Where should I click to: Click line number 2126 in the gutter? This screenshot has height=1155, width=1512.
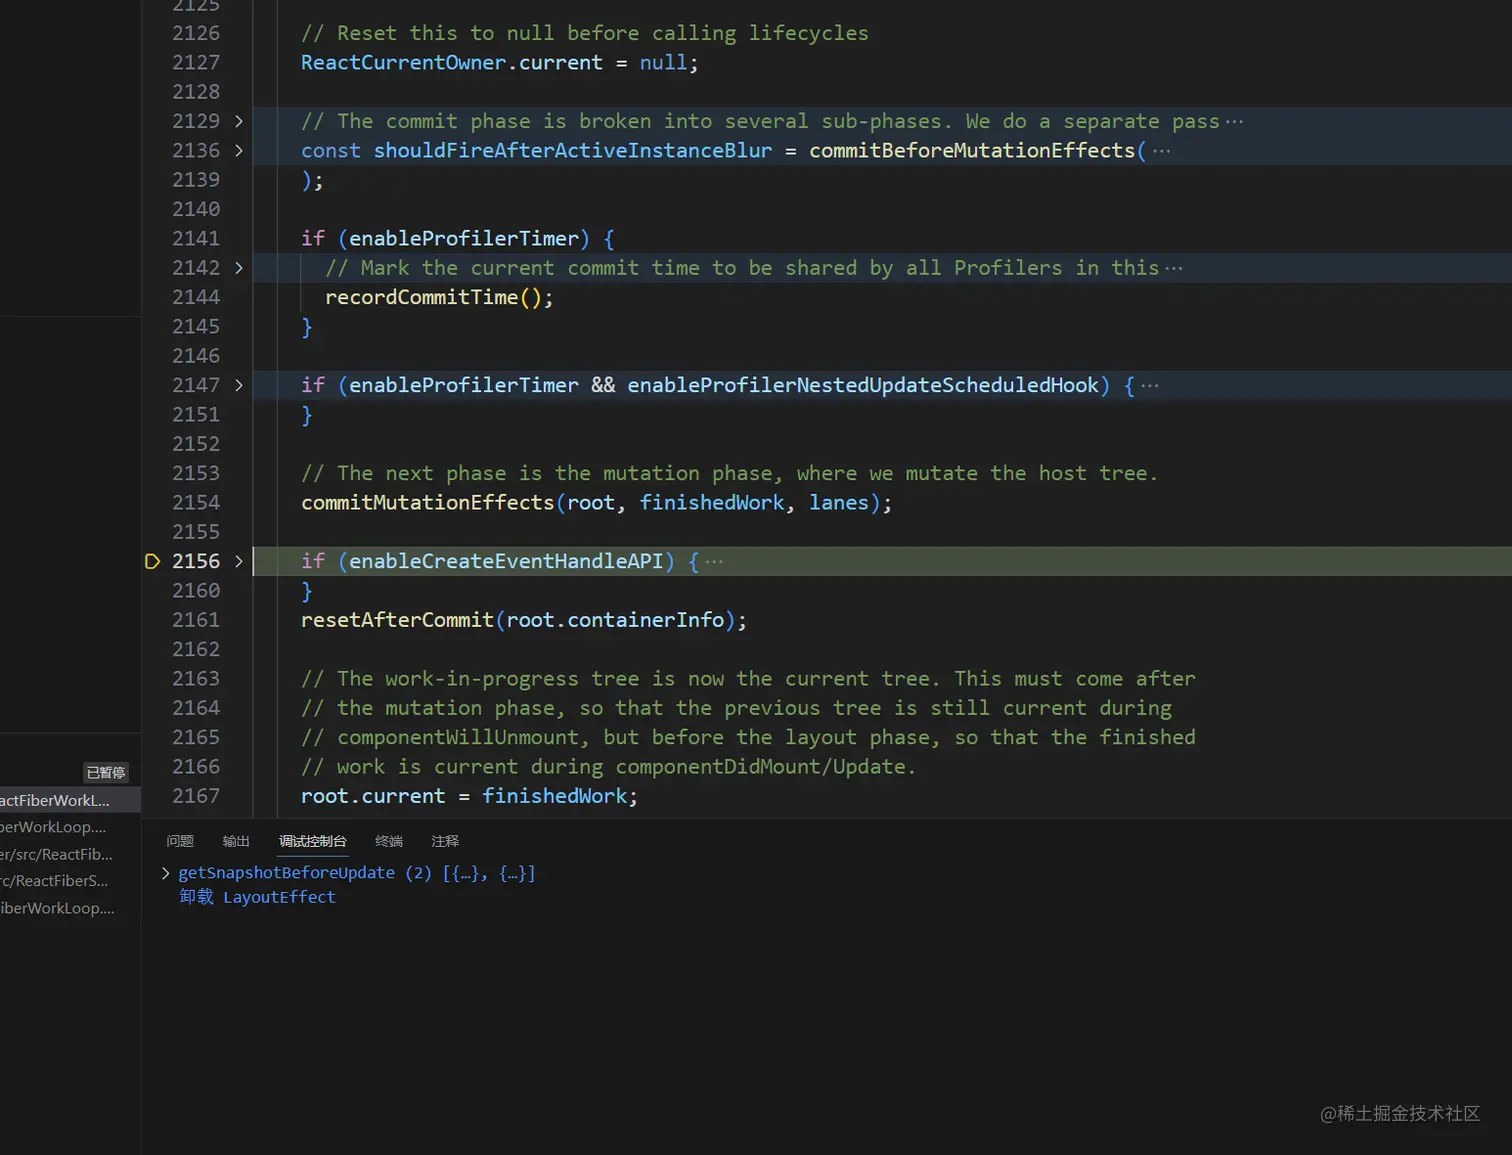(196, 33)
